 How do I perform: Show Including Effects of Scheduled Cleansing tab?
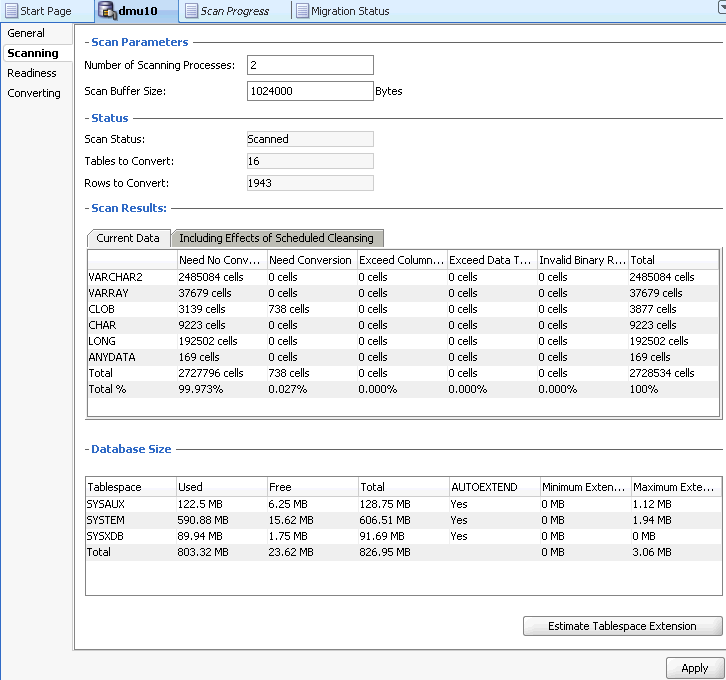click(276, 238)
